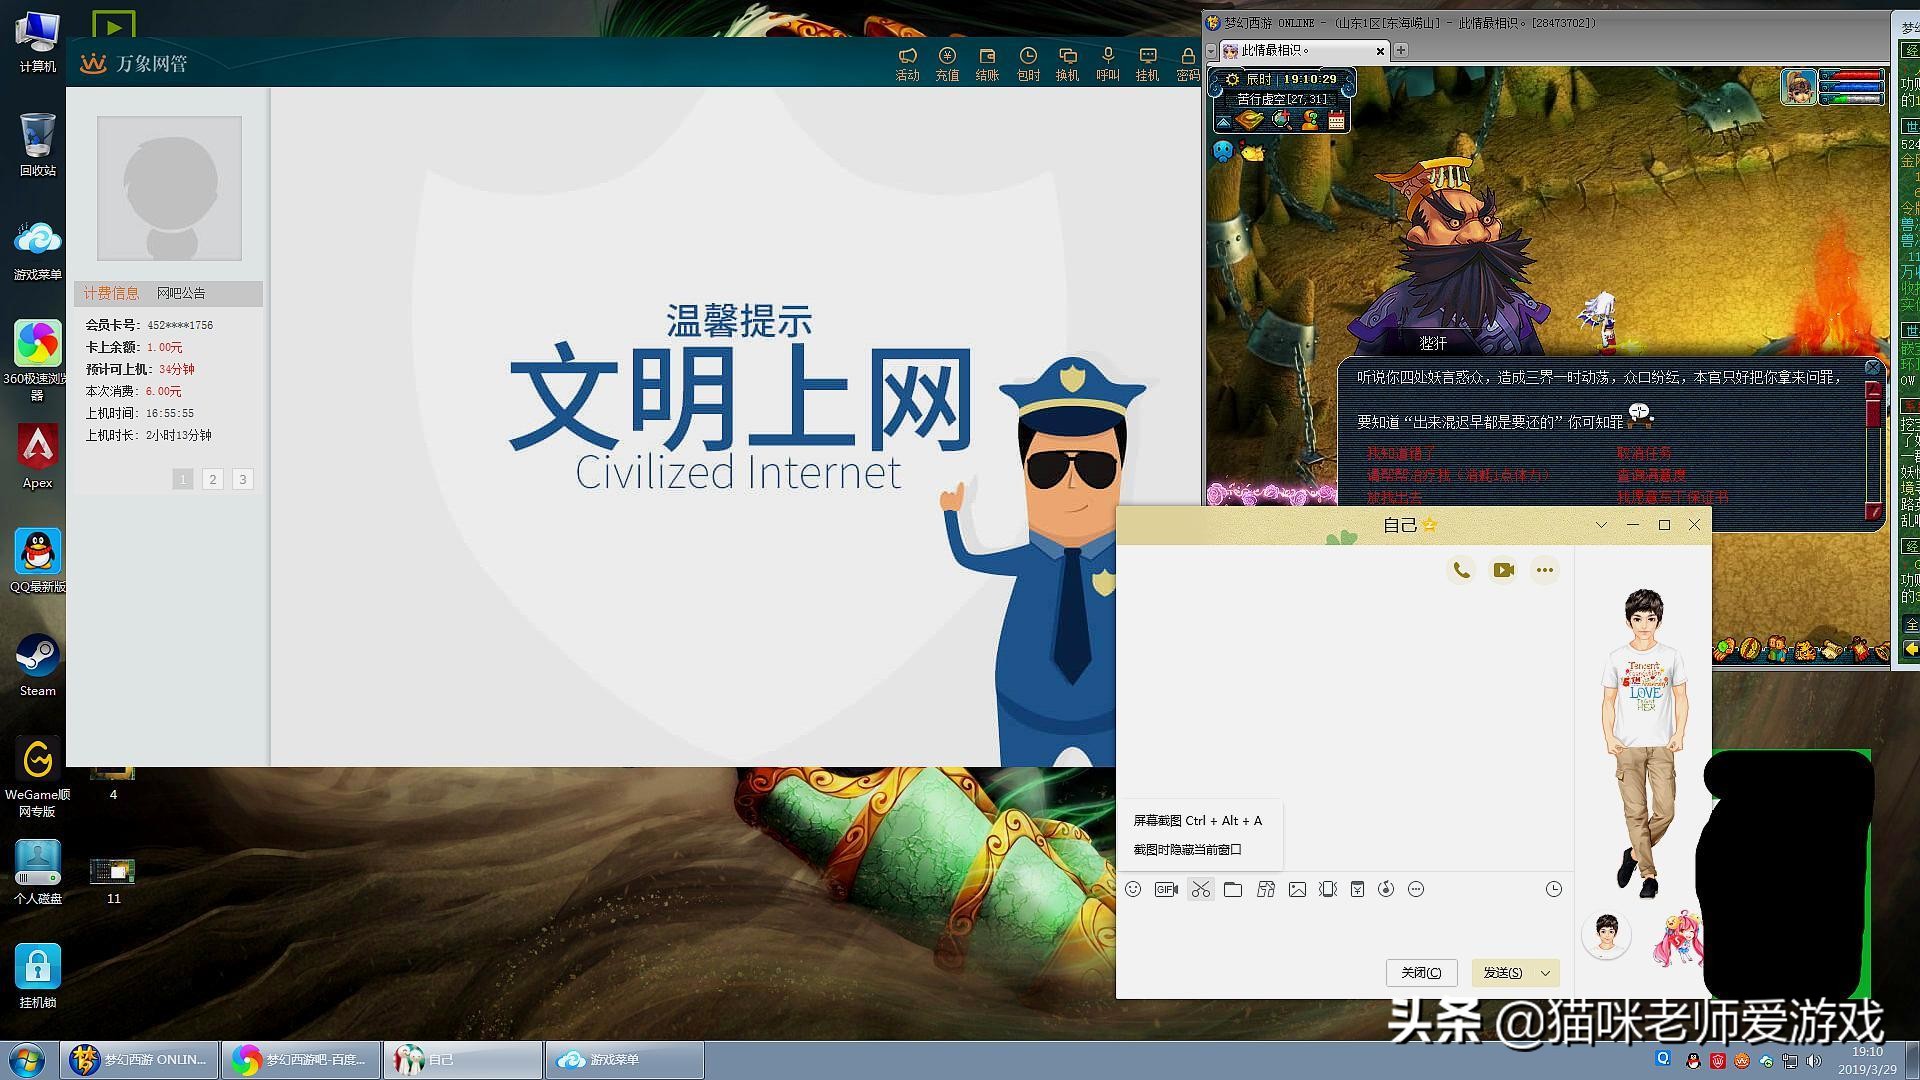This screenshot has width=1920, height=1080.
Task: Select the GIF icon in the chat toolbar
Action: [1166, 889]
